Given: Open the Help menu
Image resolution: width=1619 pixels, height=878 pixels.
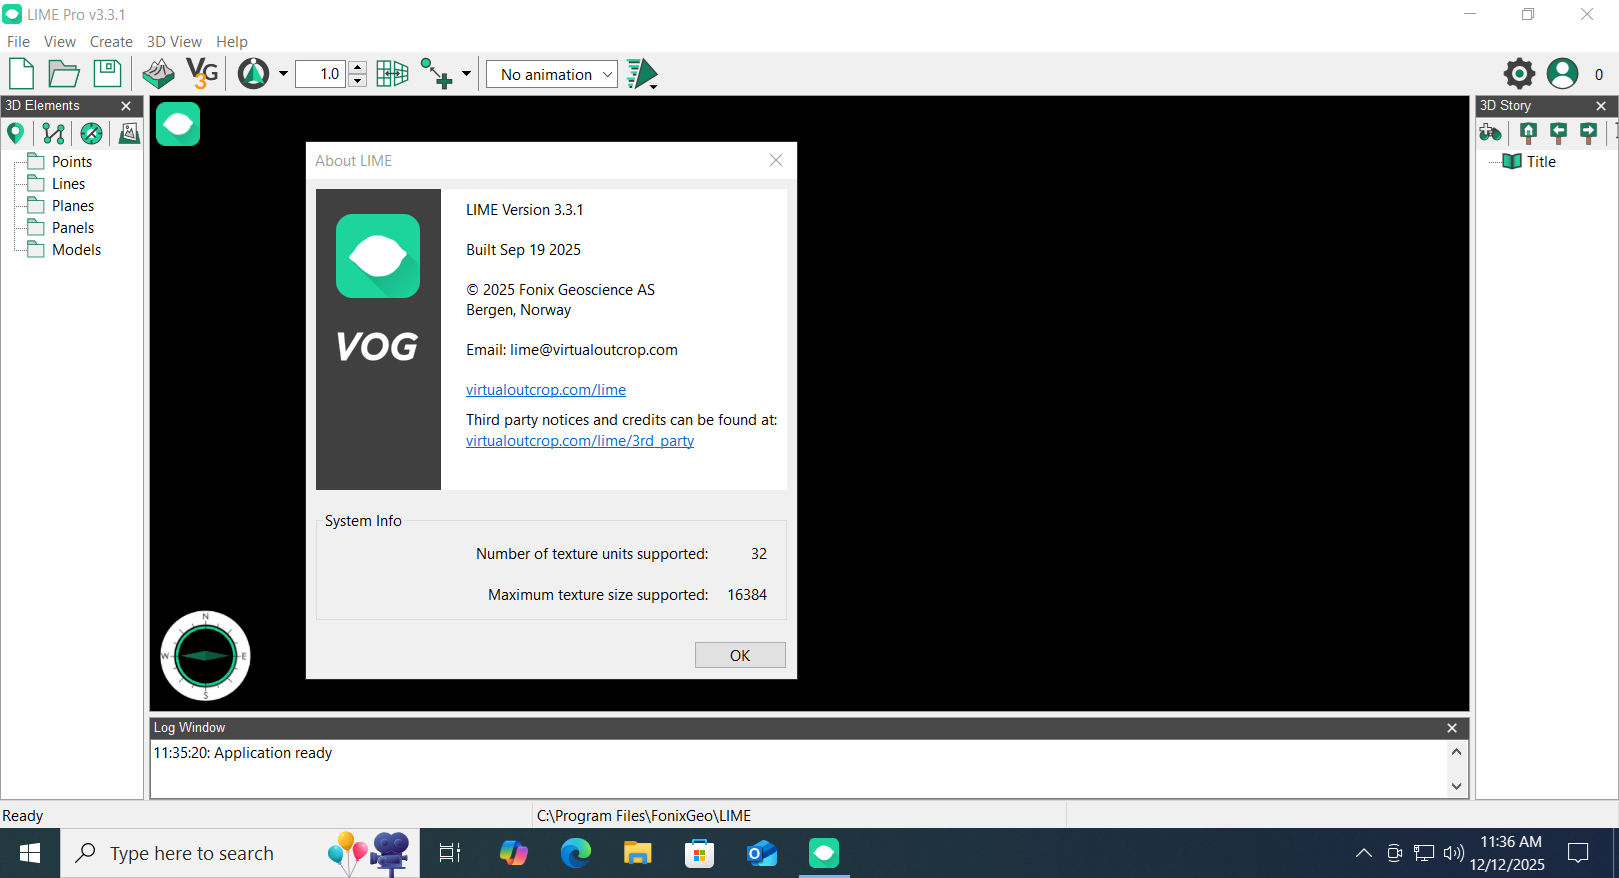Looking at the screenshot, I should tap(232, 42).
